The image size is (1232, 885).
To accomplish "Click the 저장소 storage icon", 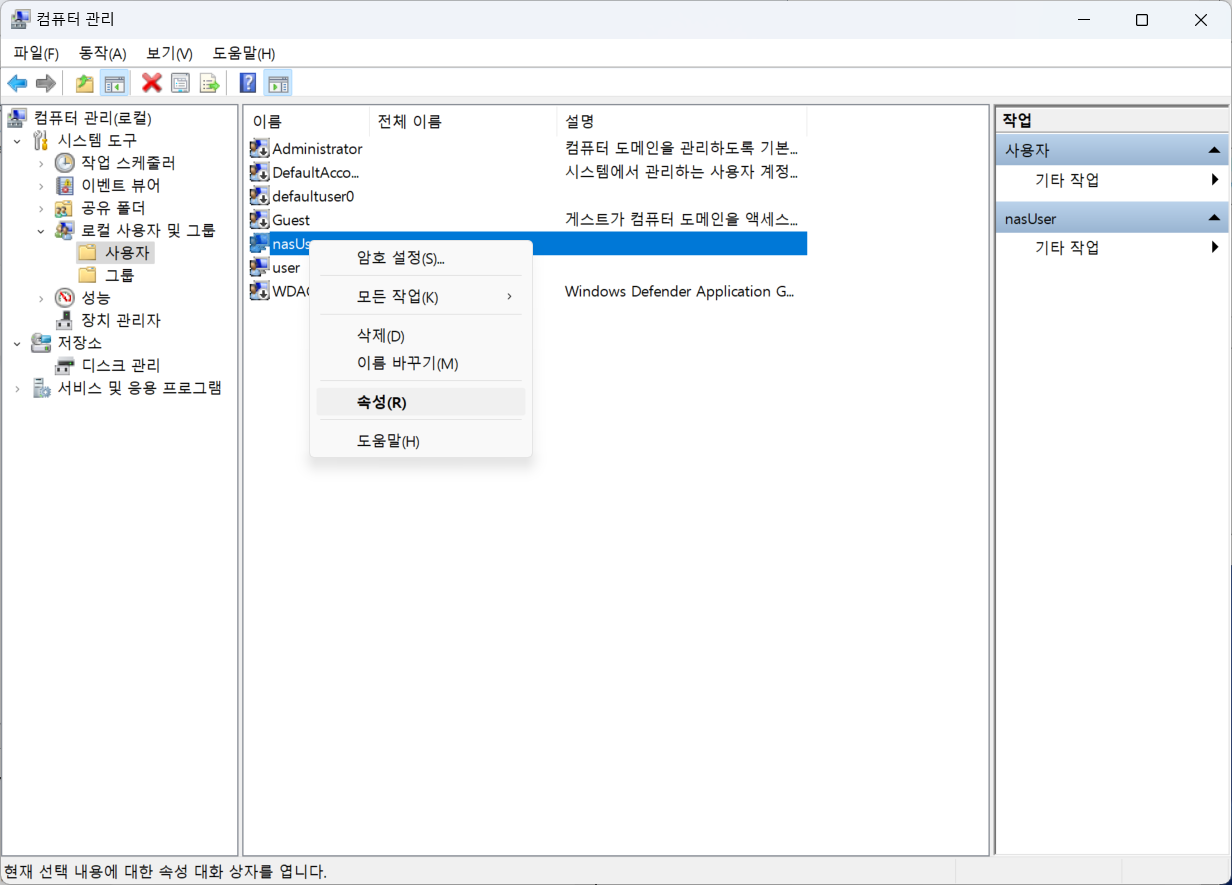I will [41, 343].
